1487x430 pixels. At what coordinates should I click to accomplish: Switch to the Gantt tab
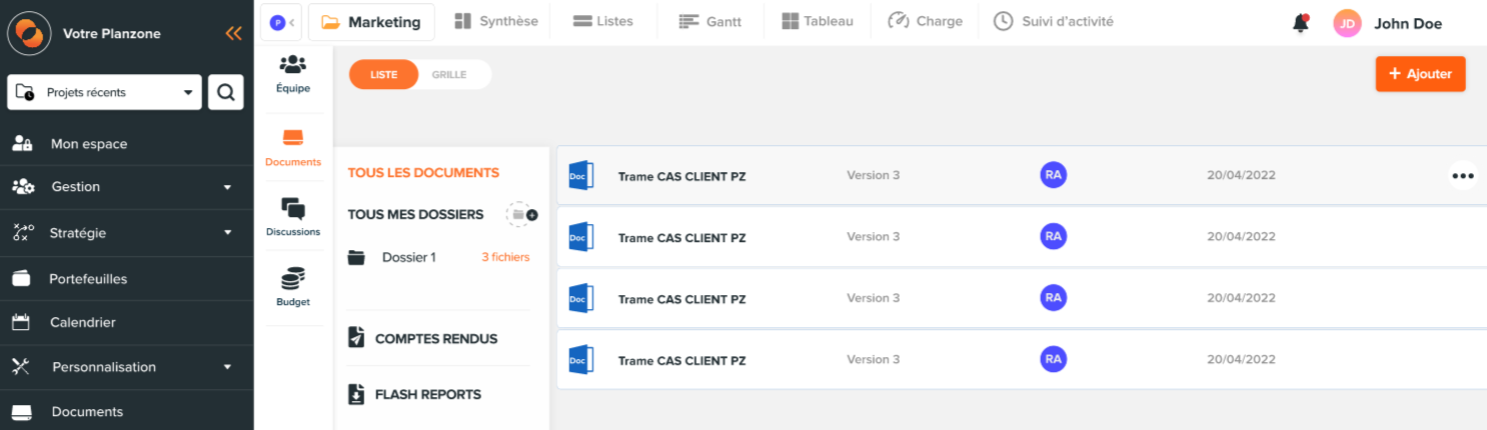pyautogui.click(x=710, y=21)
